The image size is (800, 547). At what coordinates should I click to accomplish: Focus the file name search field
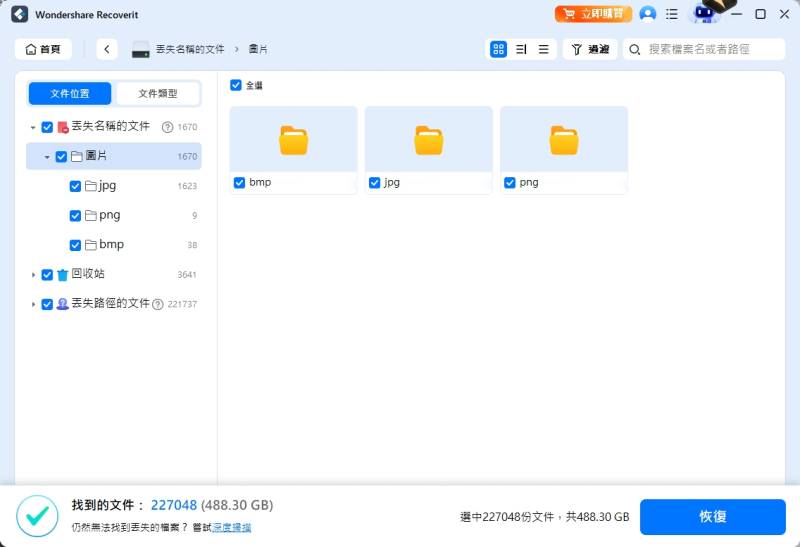pos(704,49)
